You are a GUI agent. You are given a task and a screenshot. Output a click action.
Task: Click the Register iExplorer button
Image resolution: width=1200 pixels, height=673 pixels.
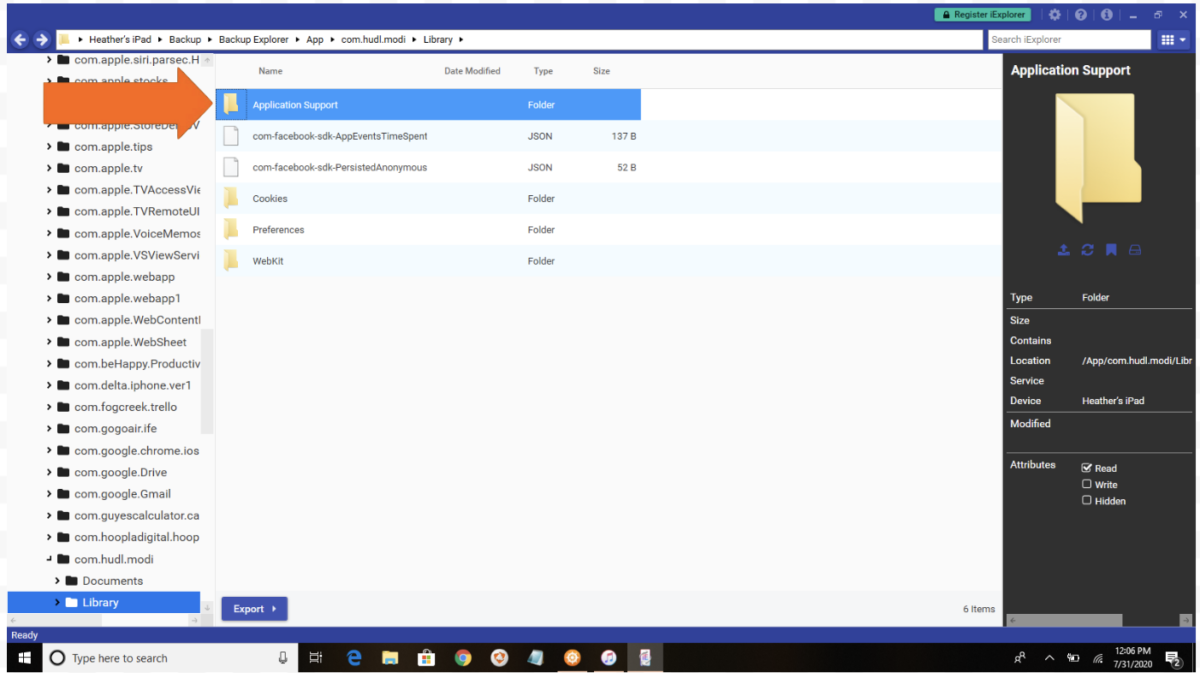[982, 15]
